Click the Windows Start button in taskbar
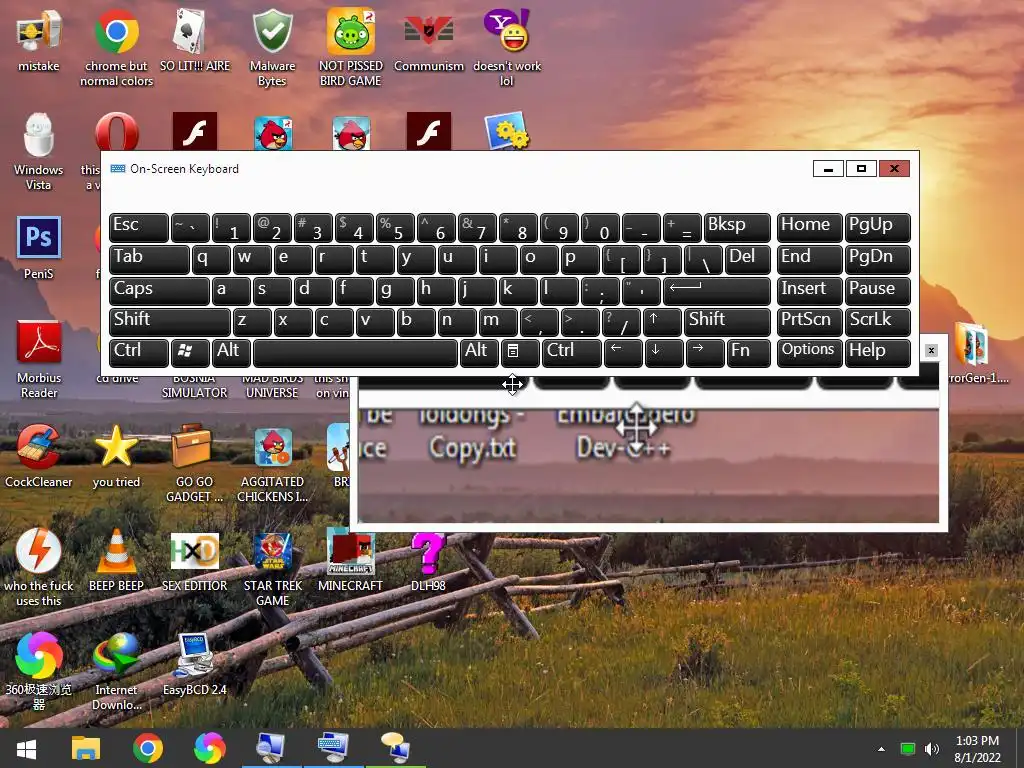Viewport: 1024px width, 768px height. (x=26, y=748)
